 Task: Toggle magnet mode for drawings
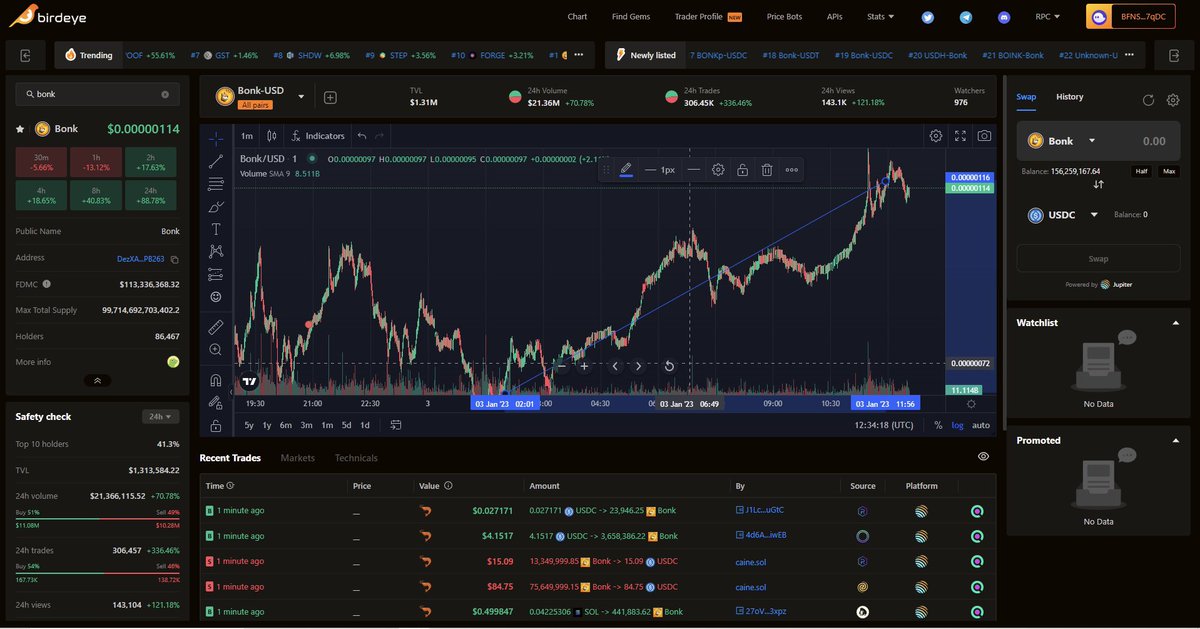pos(216,380)
